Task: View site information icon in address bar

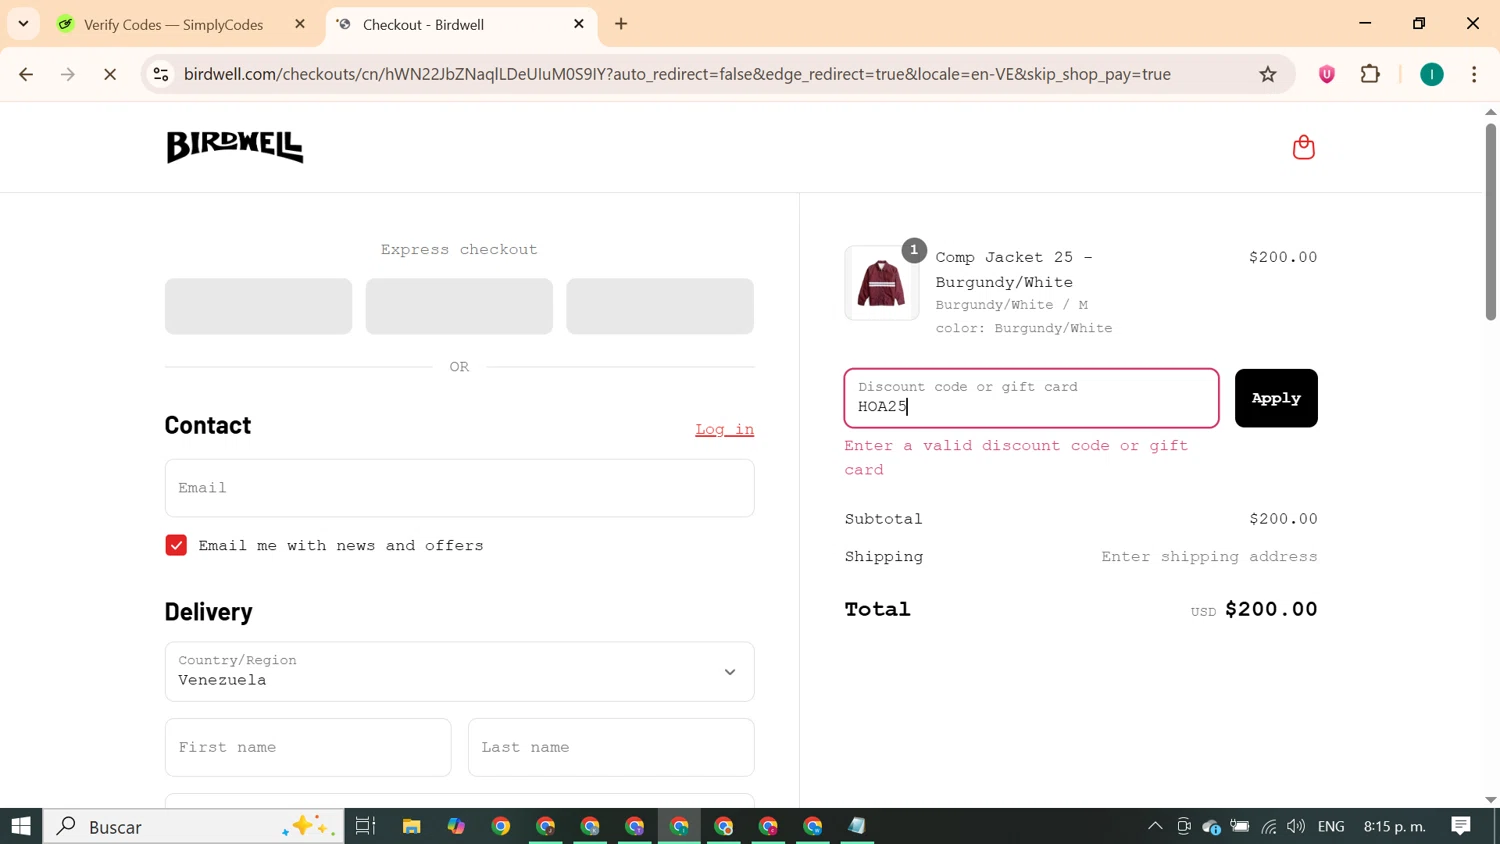Action: pyautogui.click(x=161, y=74)
